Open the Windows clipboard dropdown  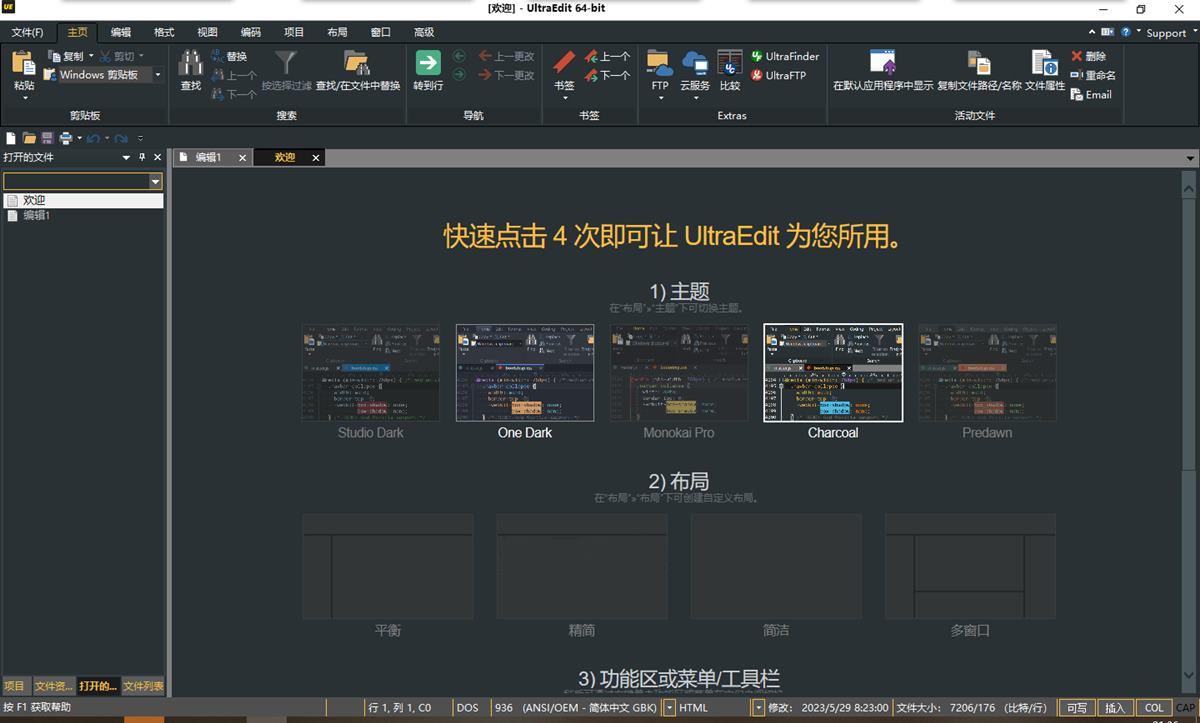(x=158, y=75)
